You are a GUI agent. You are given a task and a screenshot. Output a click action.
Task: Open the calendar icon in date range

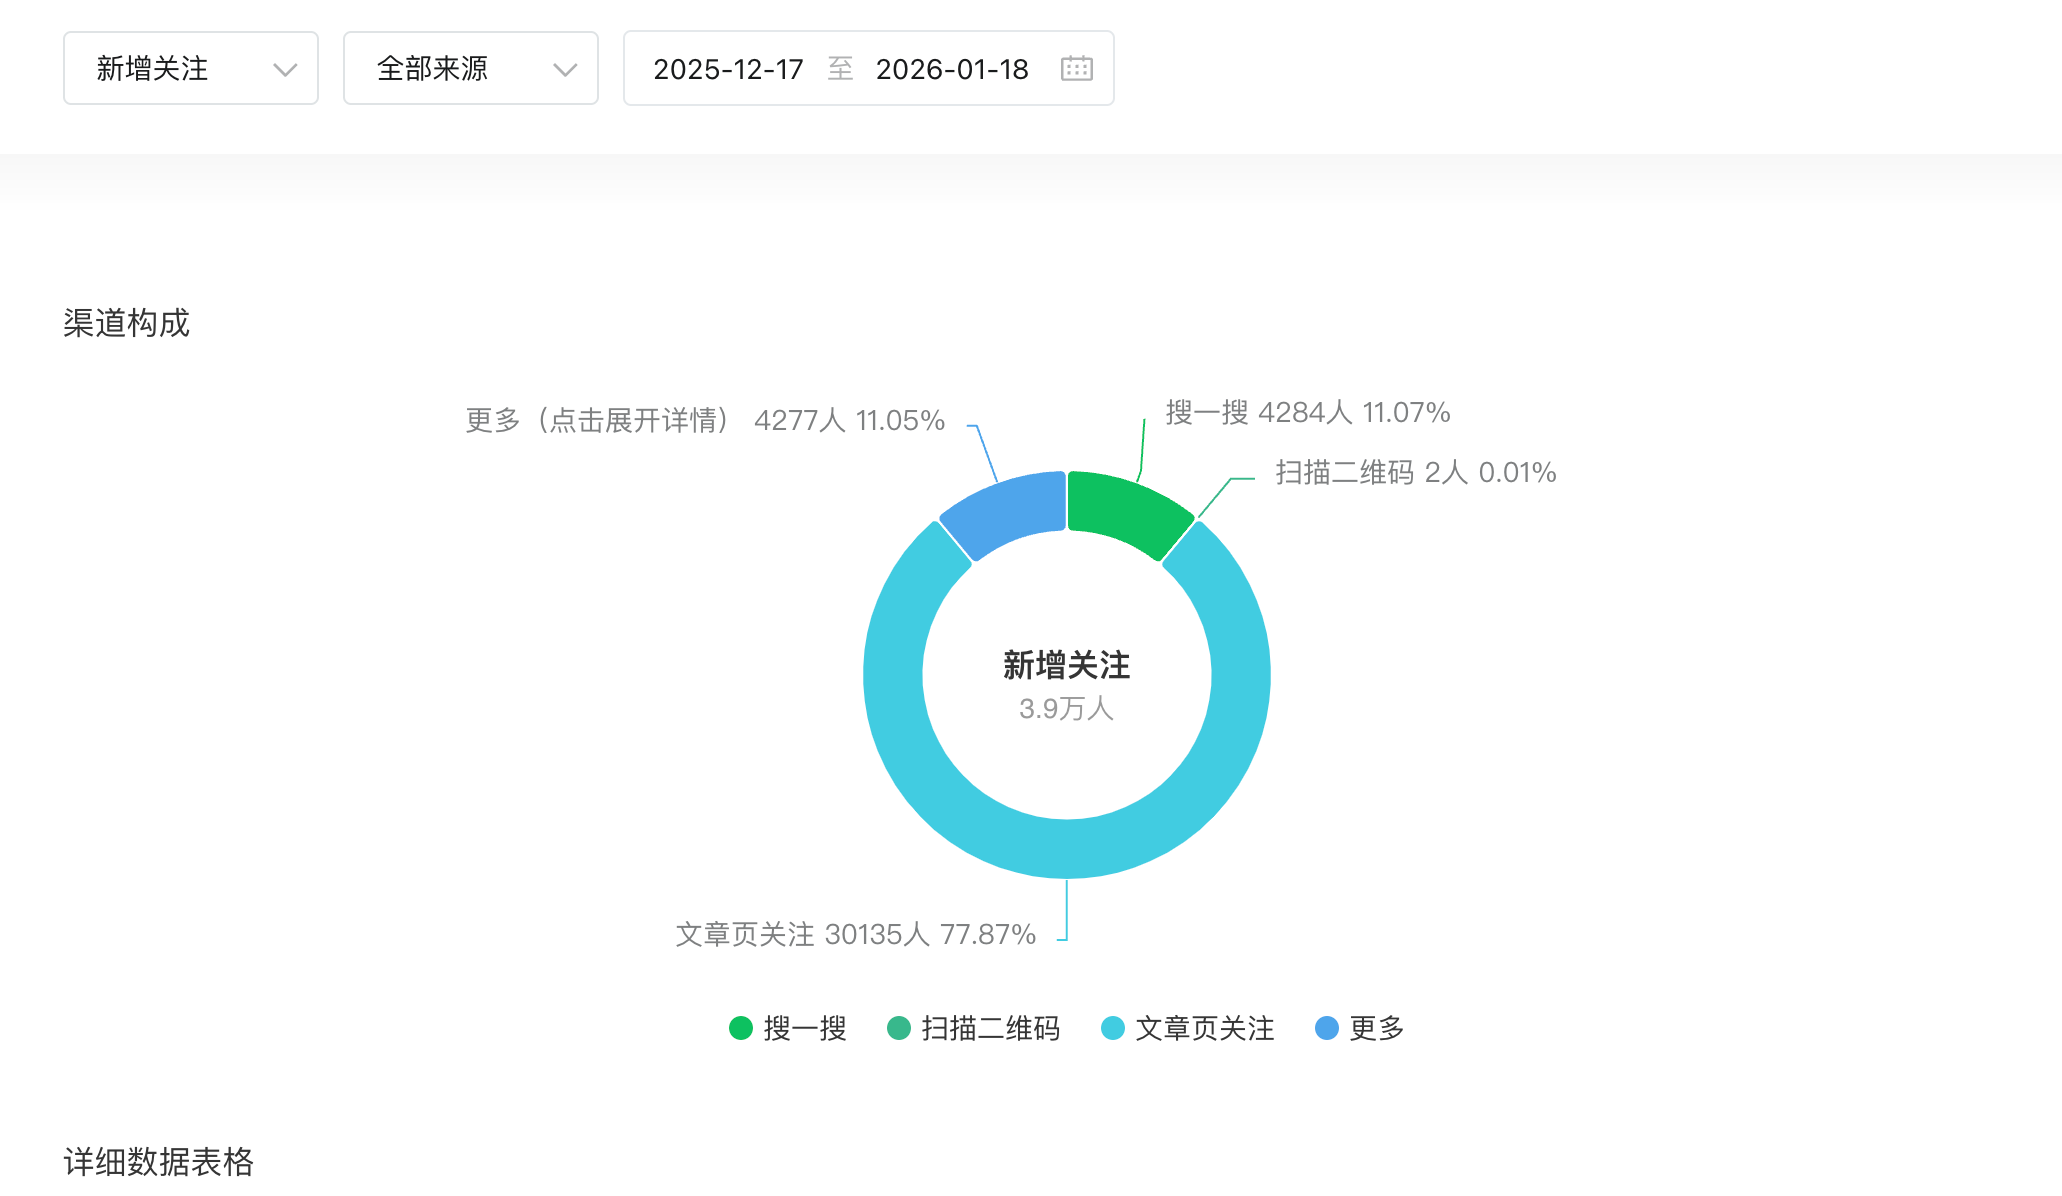click(1076, 69)
